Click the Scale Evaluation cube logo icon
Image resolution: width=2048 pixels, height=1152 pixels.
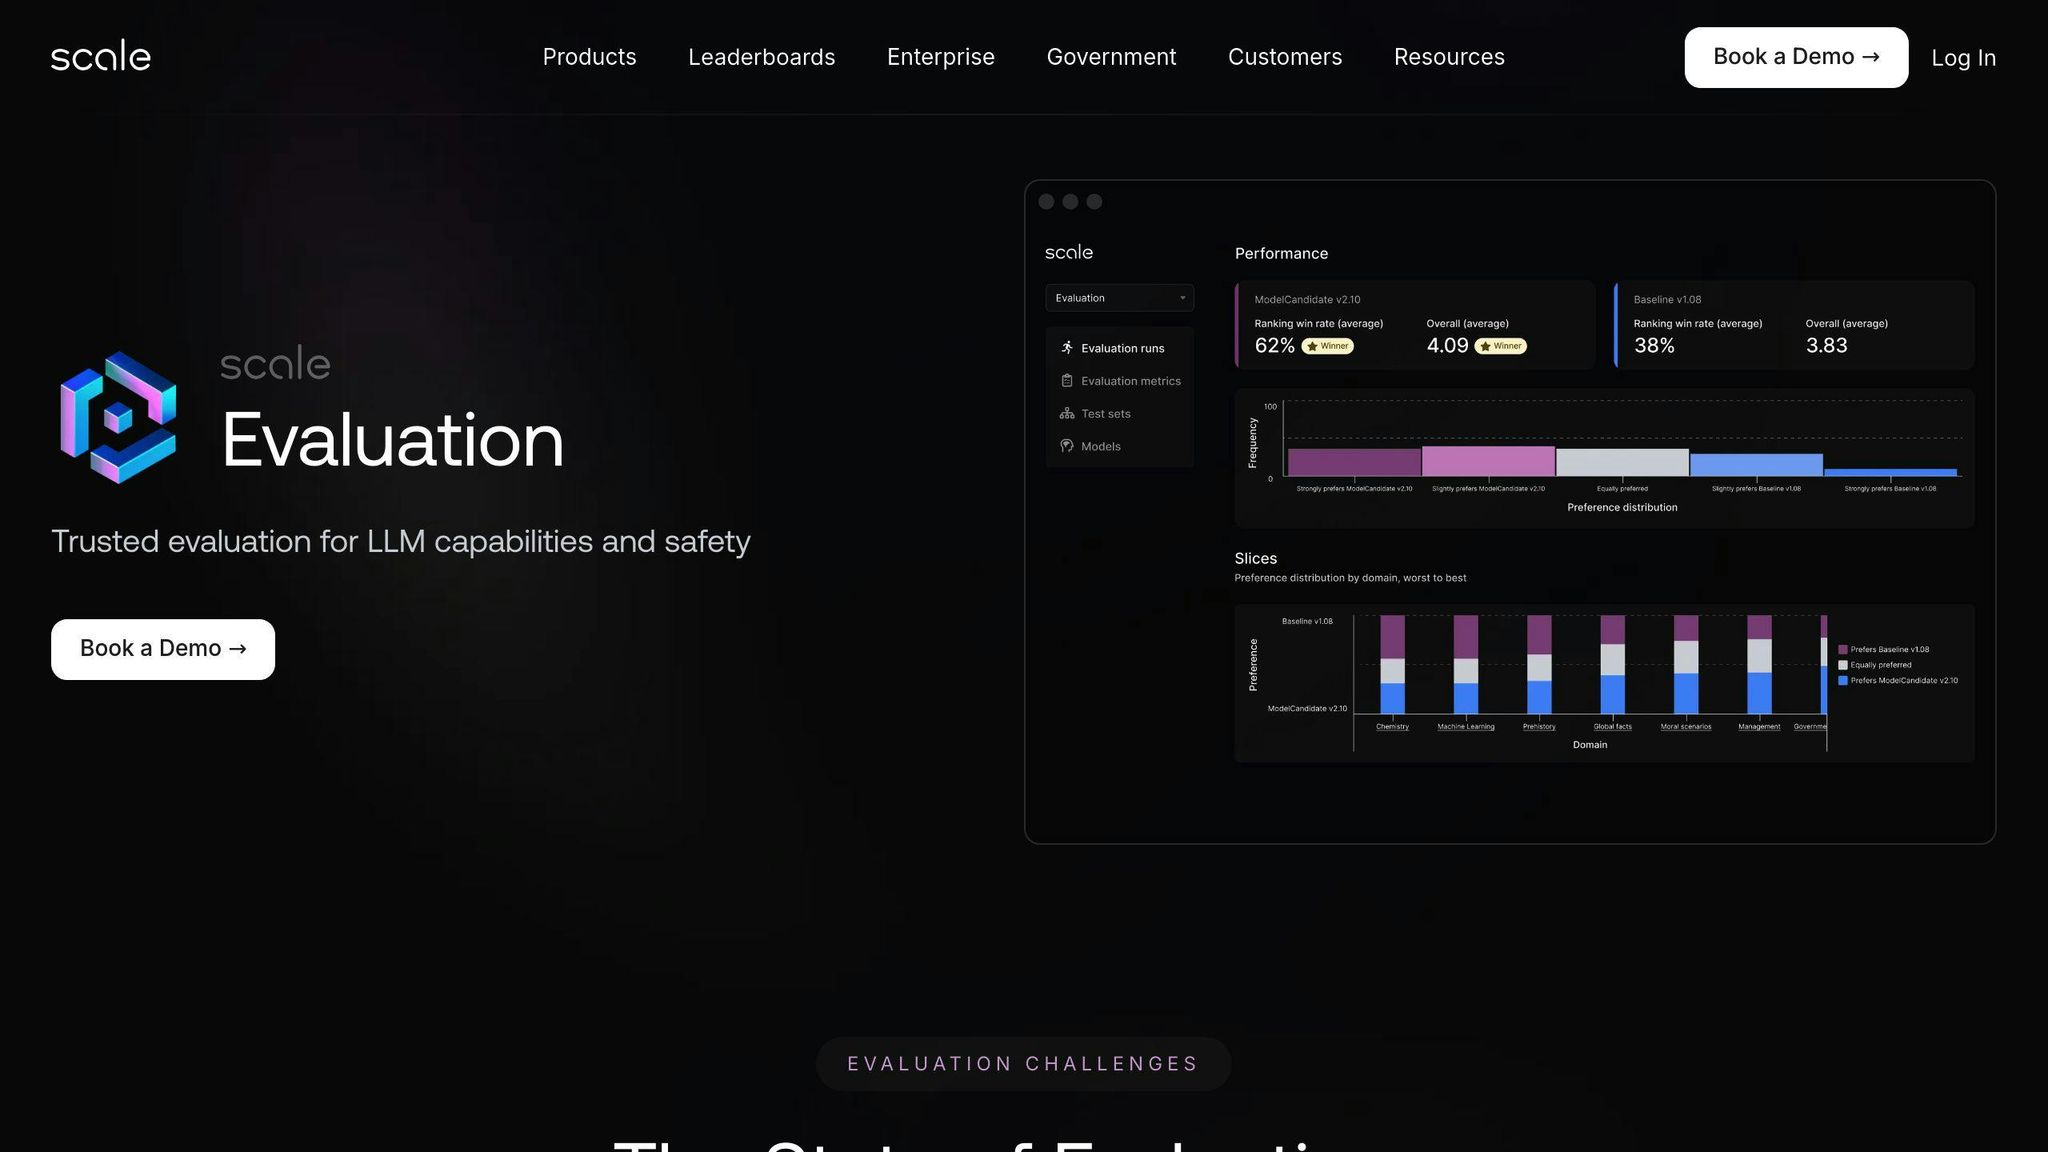(x=118, y=418)
